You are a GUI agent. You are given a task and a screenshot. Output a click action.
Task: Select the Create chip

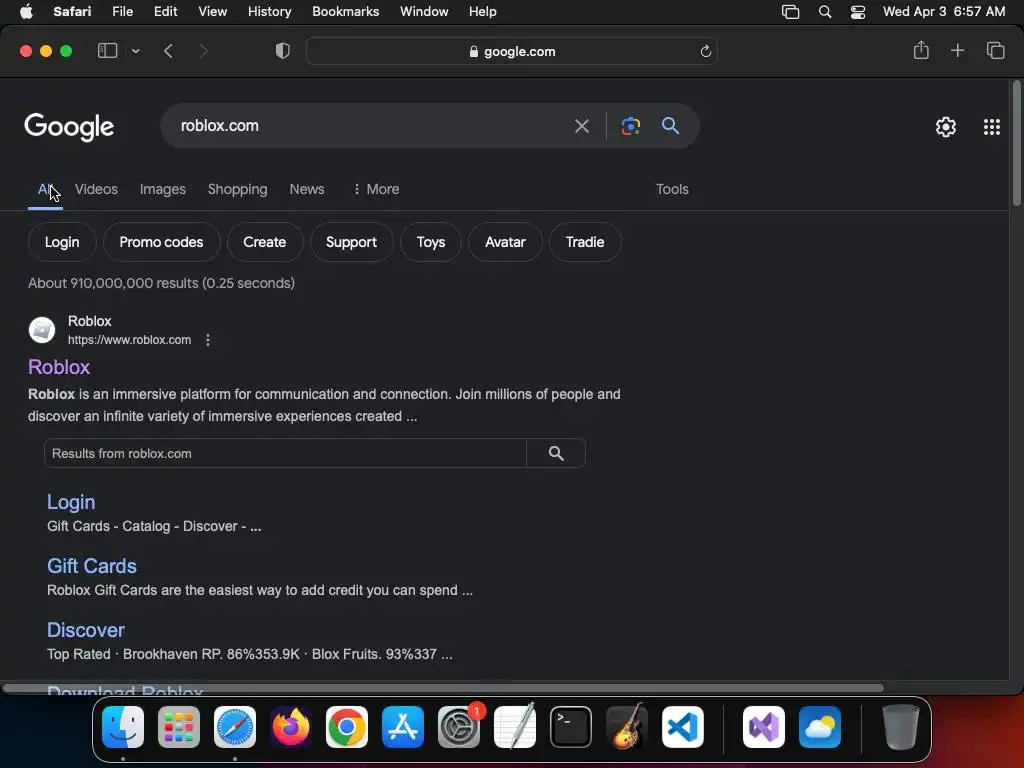pyautogui.click(x=264, y=242)
